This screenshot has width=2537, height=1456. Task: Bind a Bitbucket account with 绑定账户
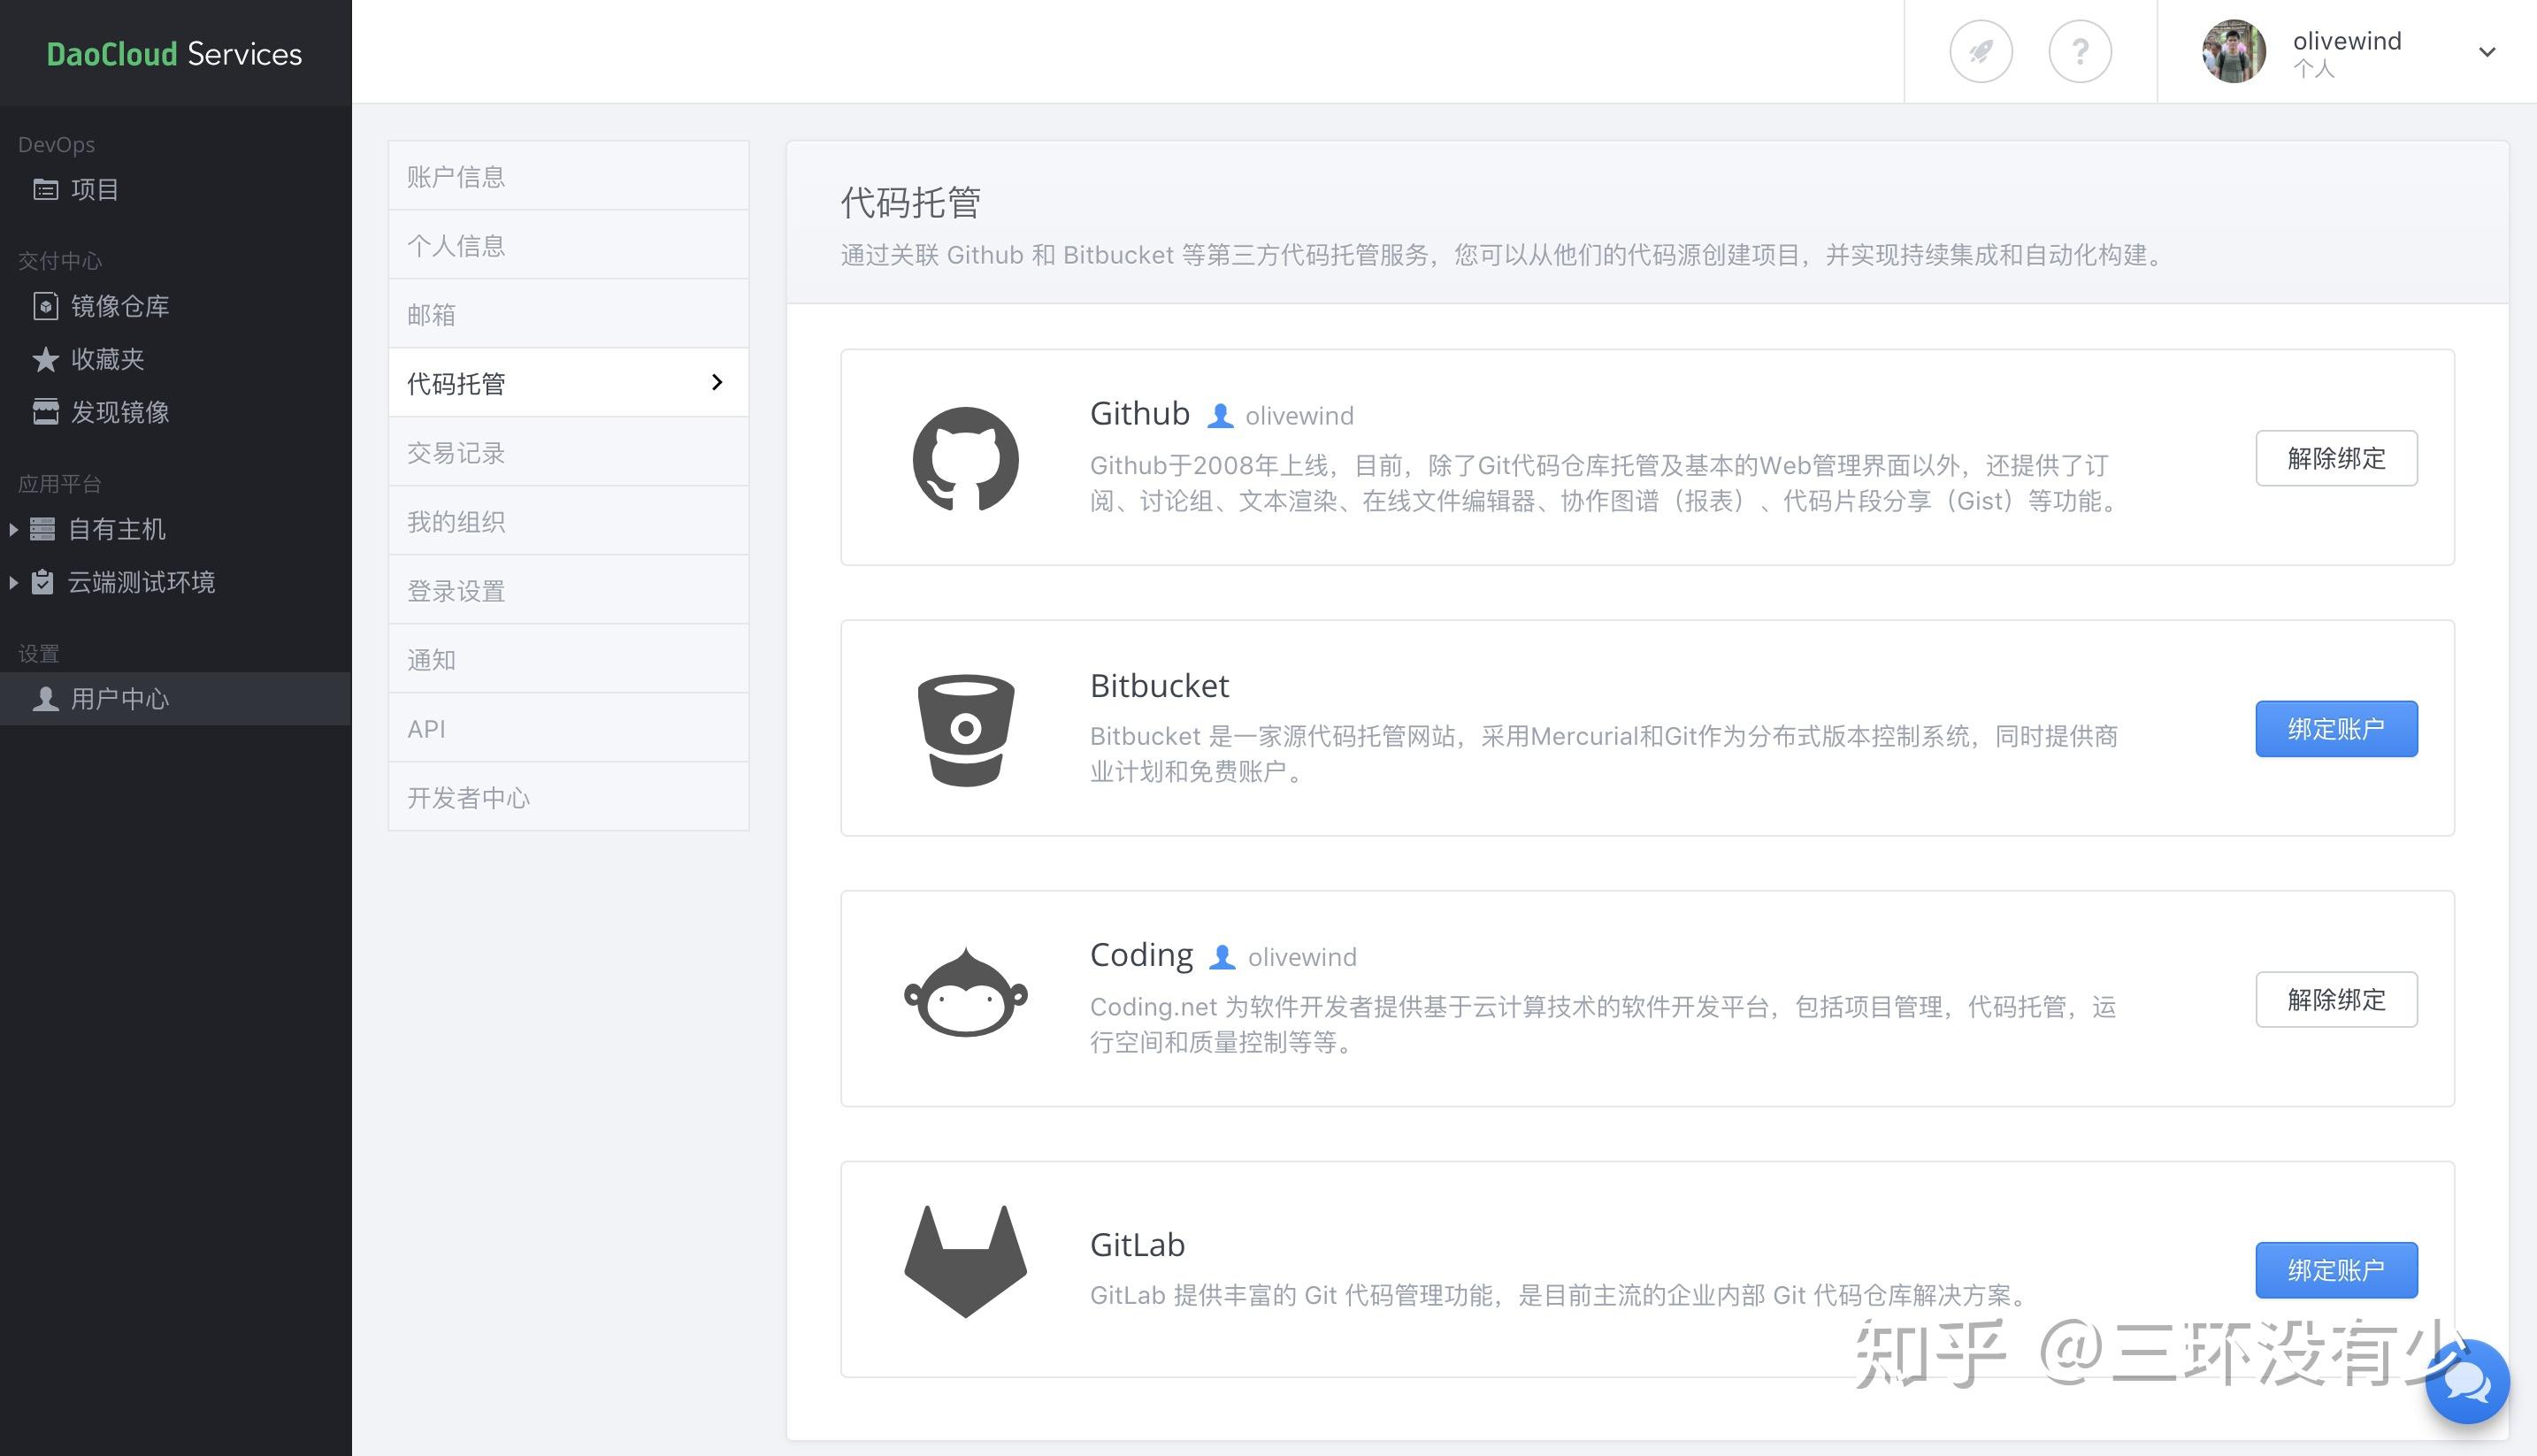click(2335, 729)
